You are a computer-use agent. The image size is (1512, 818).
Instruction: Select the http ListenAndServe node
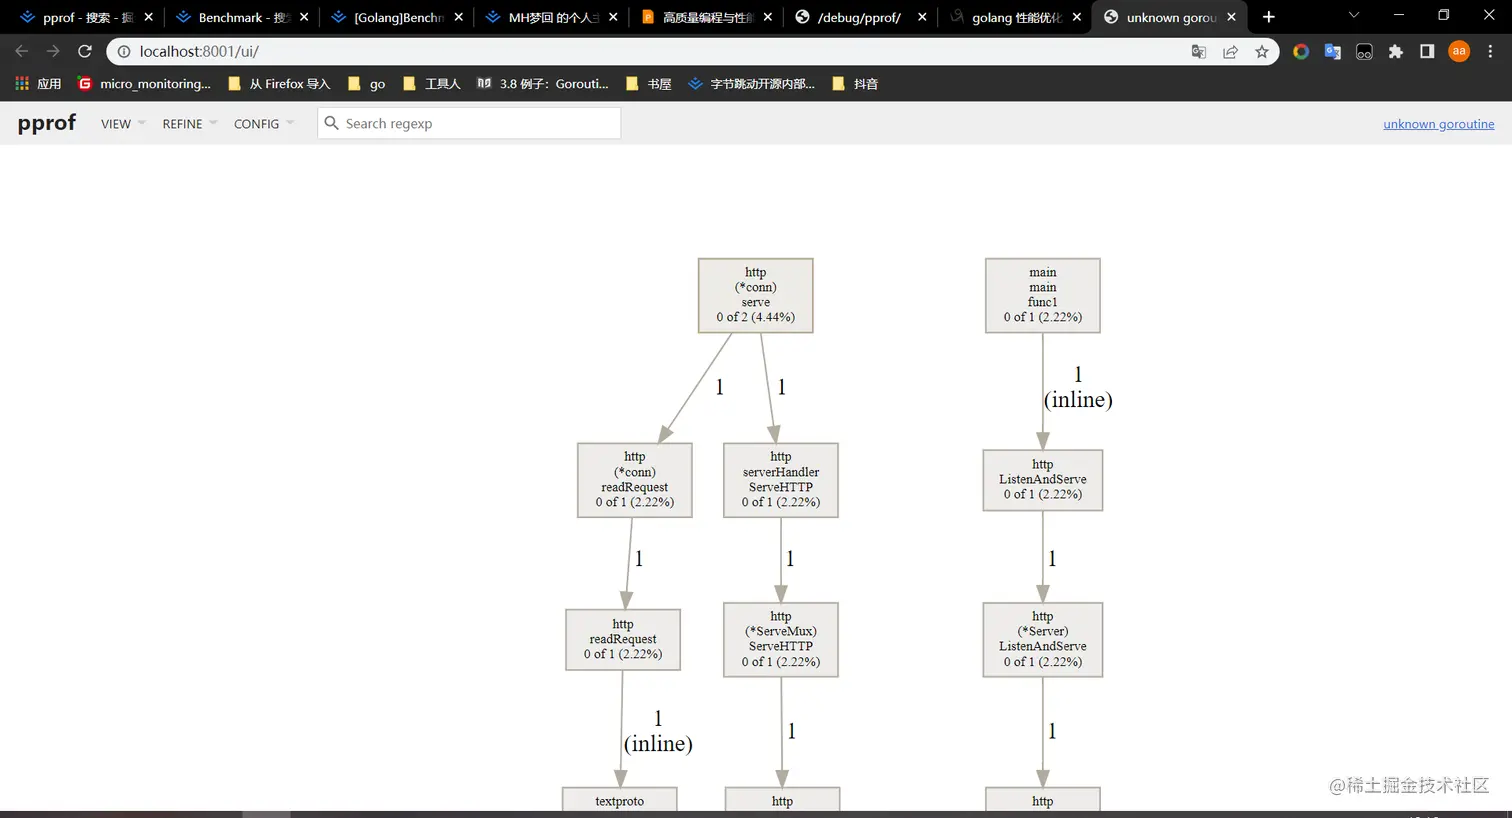[1042, 480]
